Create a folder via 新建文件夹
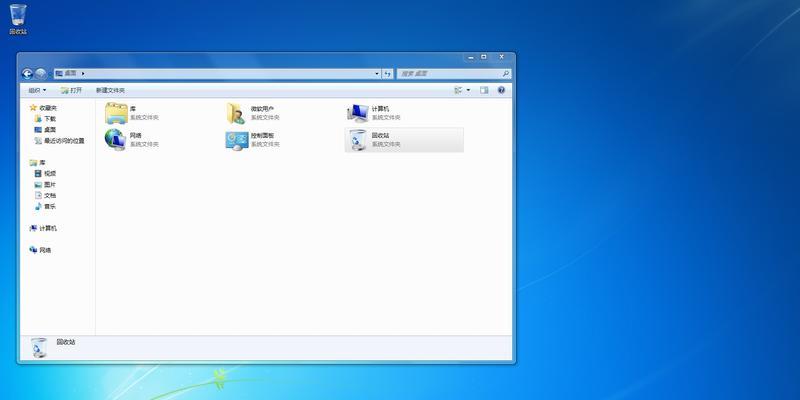The height and width of the screenshot is (400, 800). [x=110, y=90]
